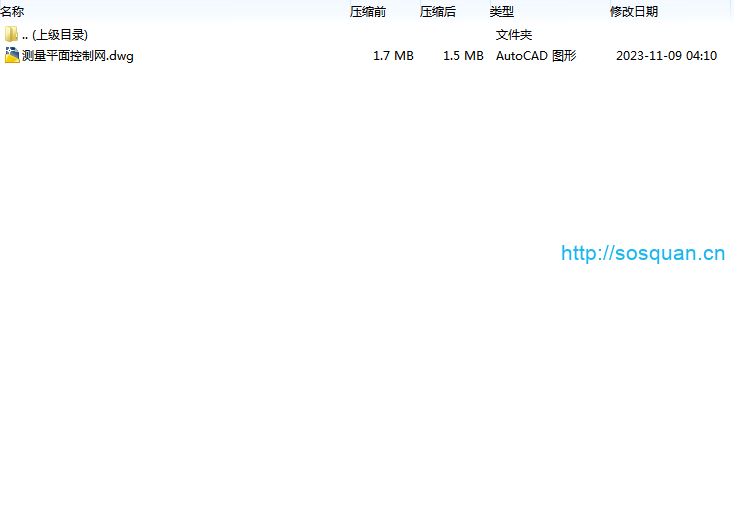Screen dimensions: 734x510
Task: Click the 2023-11-09 04:10 modified date
Action: pyautogui.click(x=666, y=56)
